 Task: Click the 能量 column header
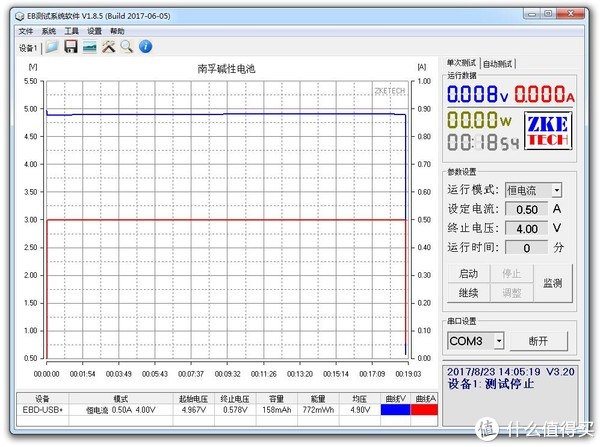point(318,399)
